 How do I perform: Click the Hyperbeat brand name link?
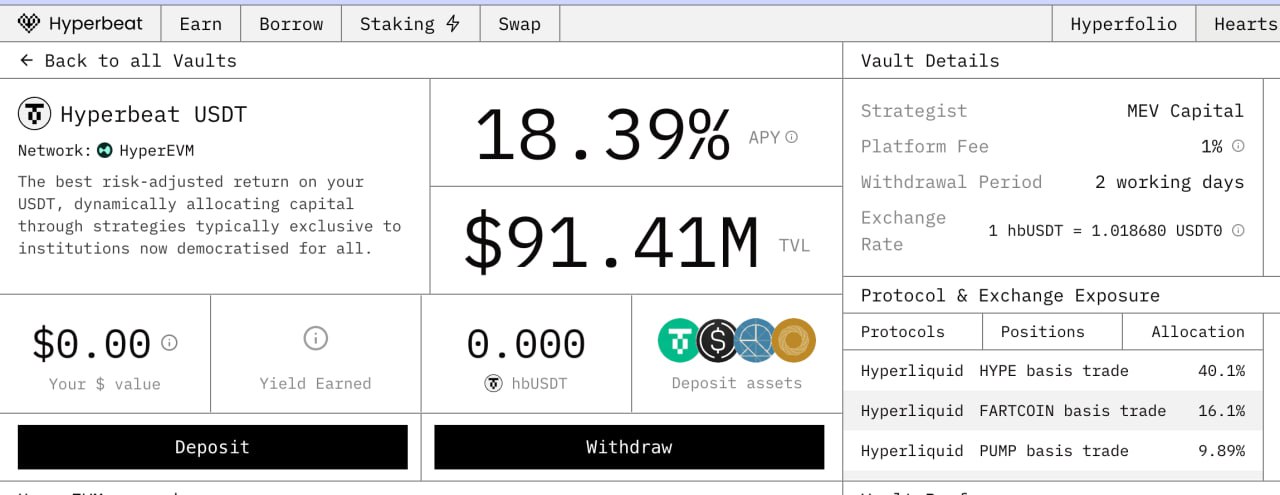(95, 24)
